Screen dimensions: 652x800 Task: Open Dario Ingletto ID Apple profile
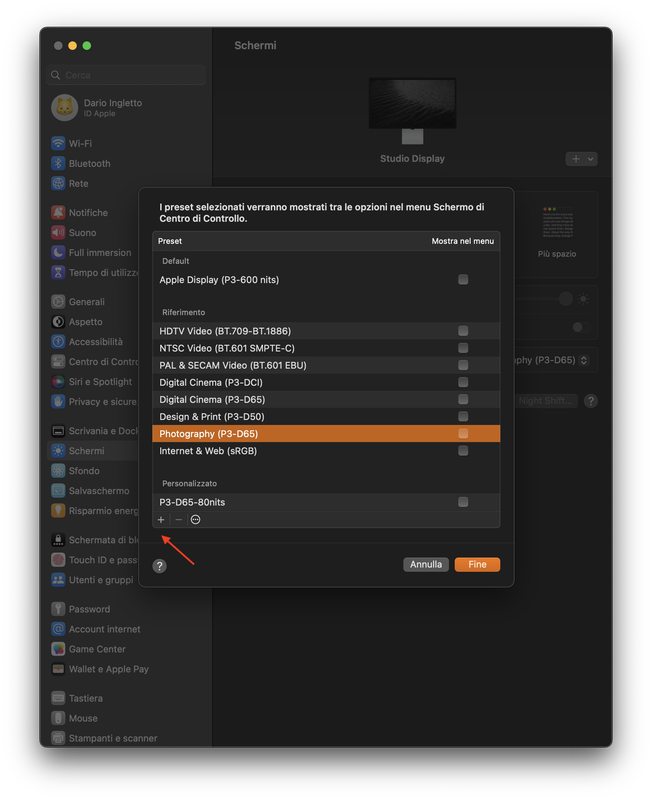pos(97,108)
